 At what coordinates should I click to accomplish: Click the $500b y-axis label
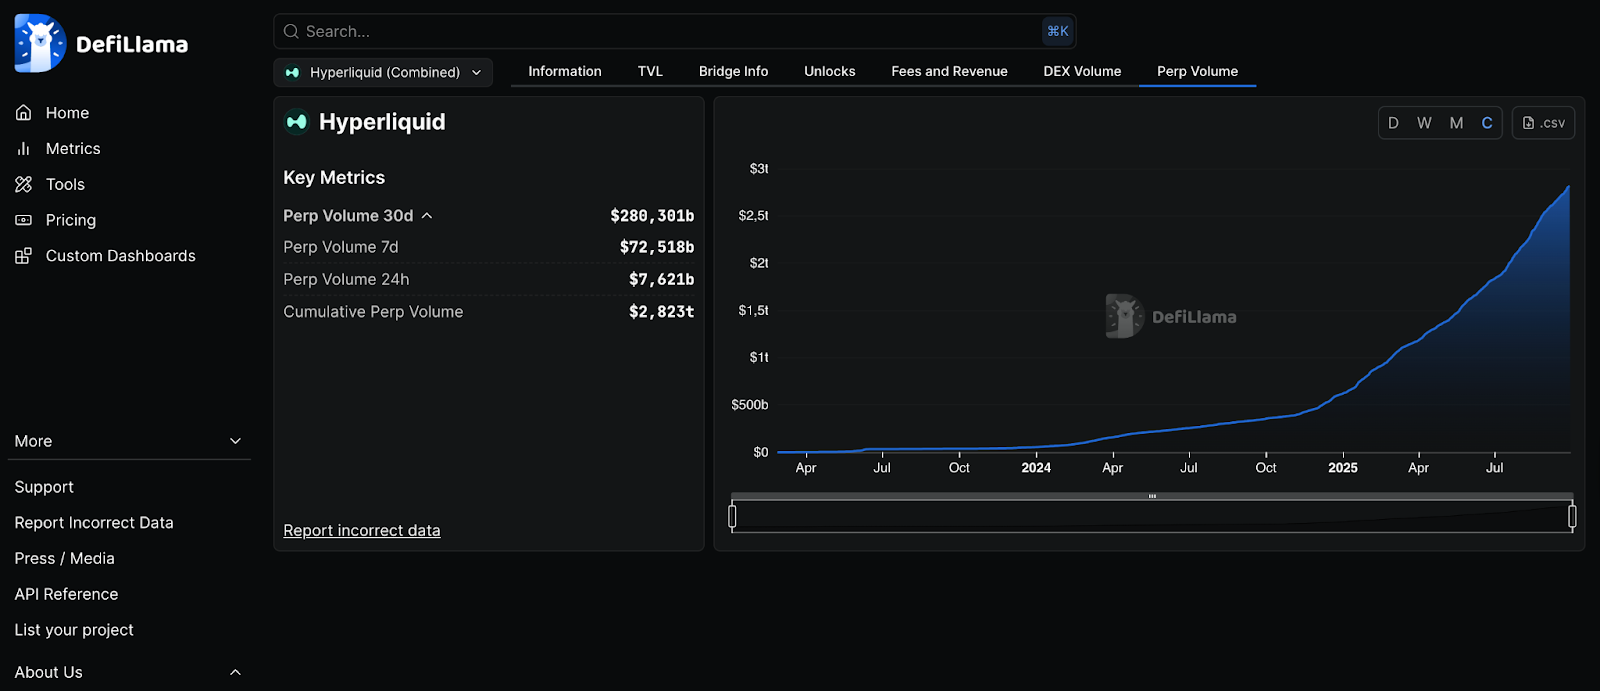[750, 405]
